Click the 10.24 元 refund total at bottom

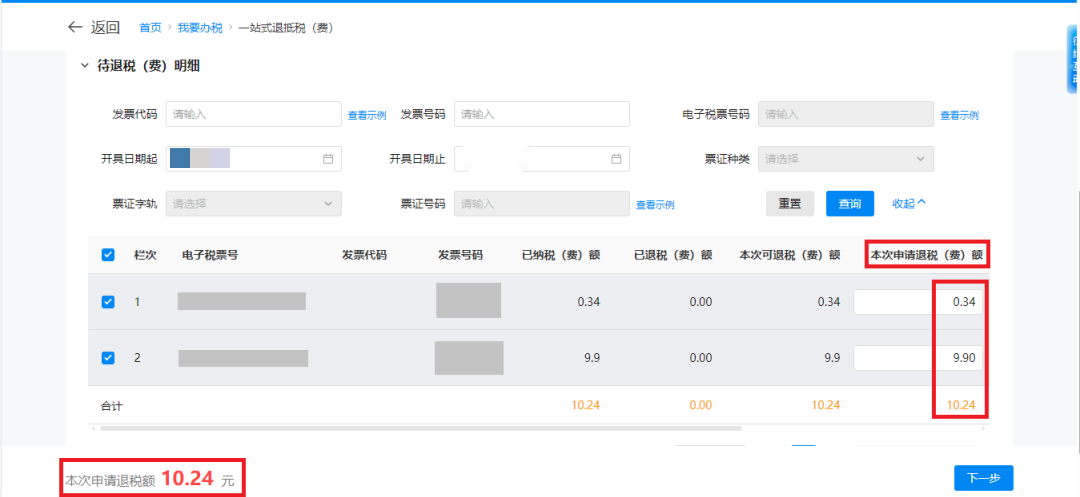198,478
